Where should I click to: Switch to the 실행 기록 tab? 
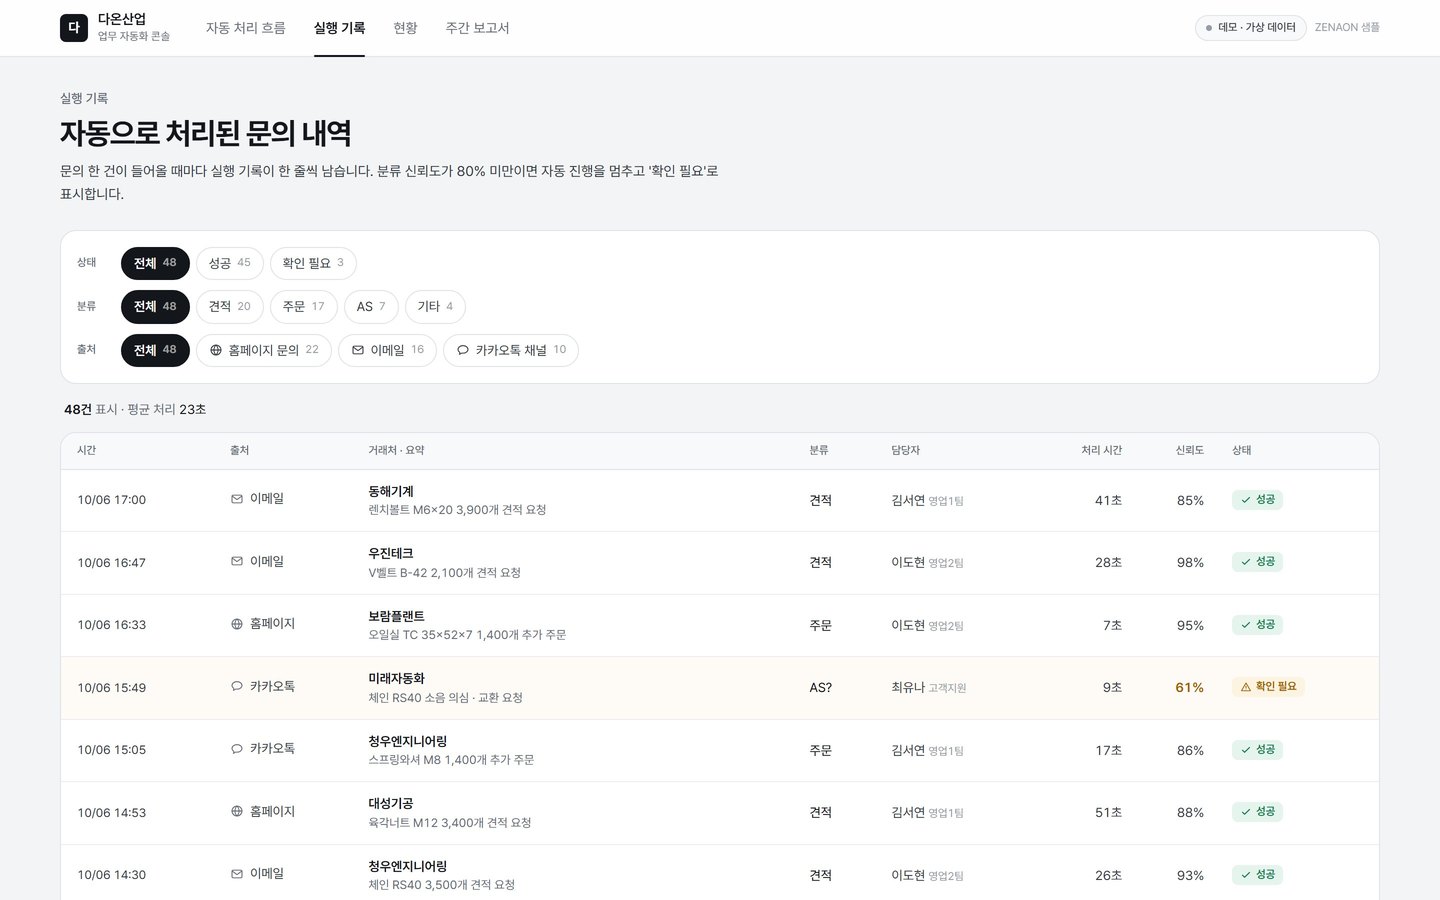(339, 28)
